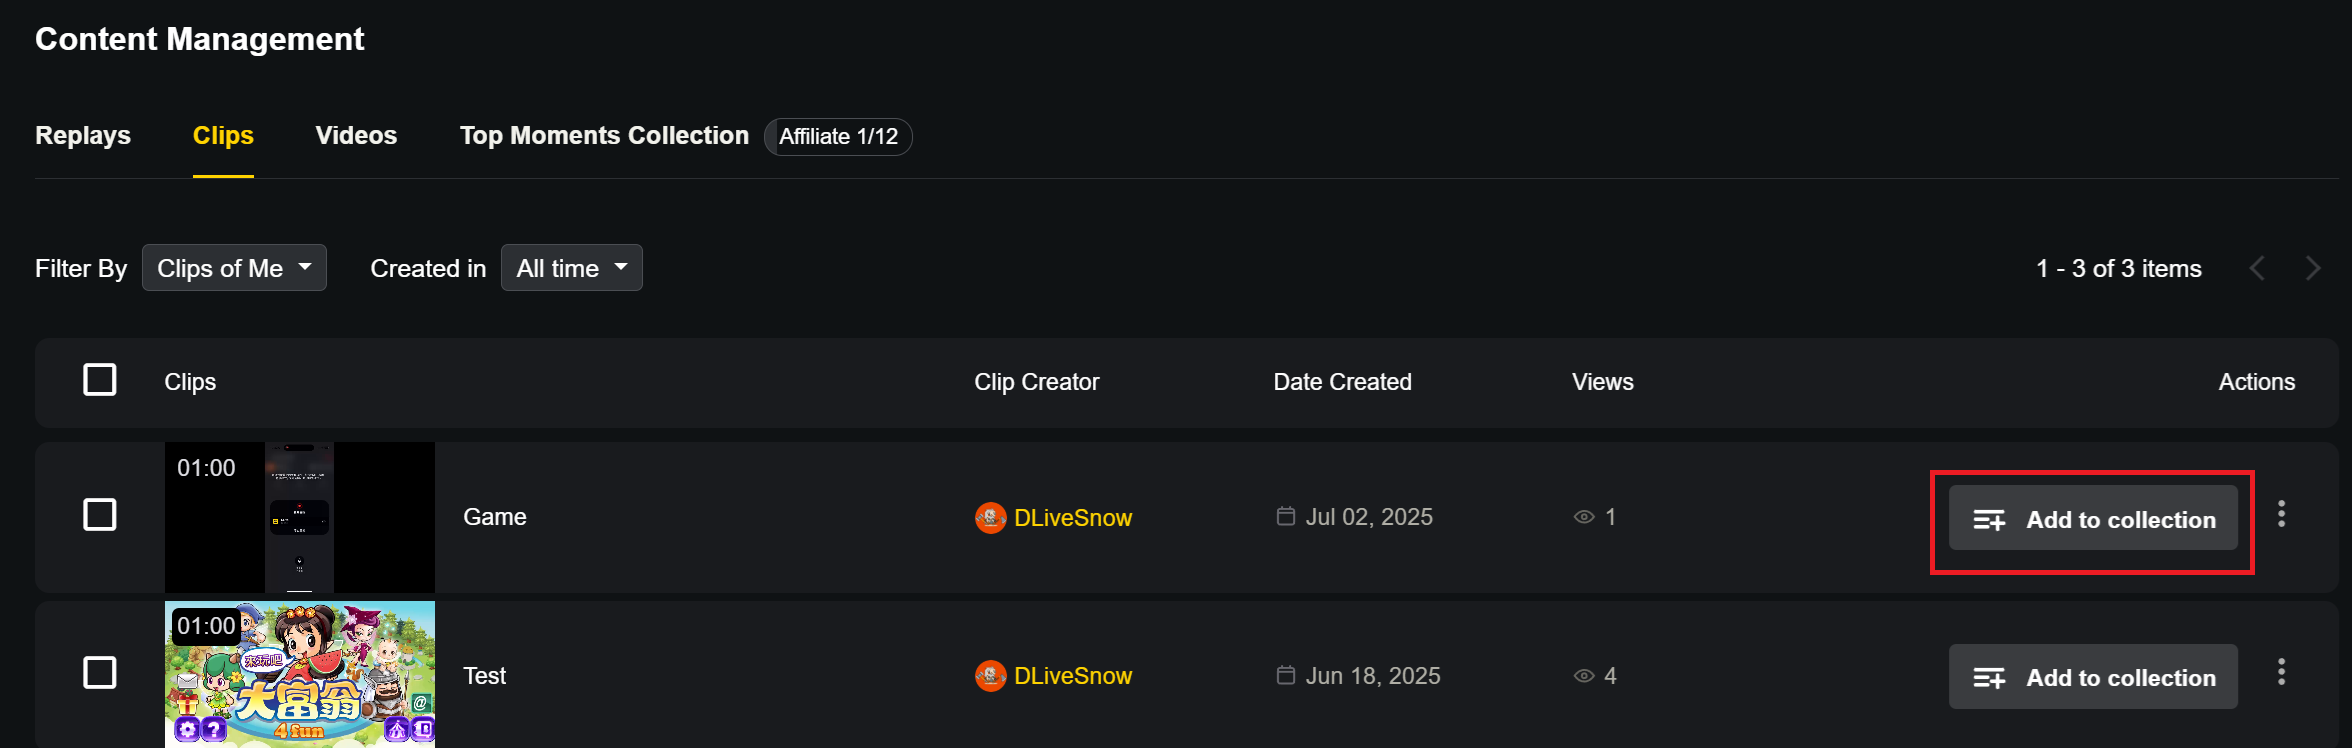
Task: Switch to the Replays tab
Action: 83,136
